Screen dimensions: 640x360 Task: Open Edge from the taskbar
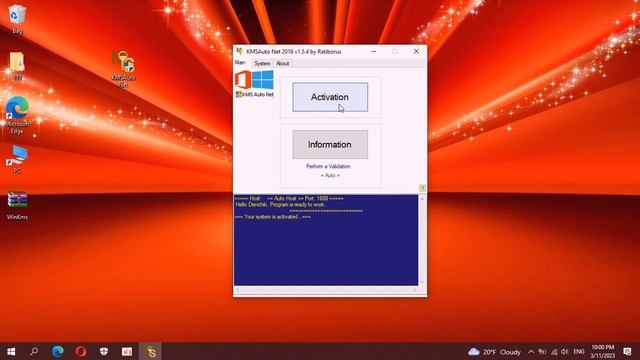pyautogui.click(x=58, y=351)
